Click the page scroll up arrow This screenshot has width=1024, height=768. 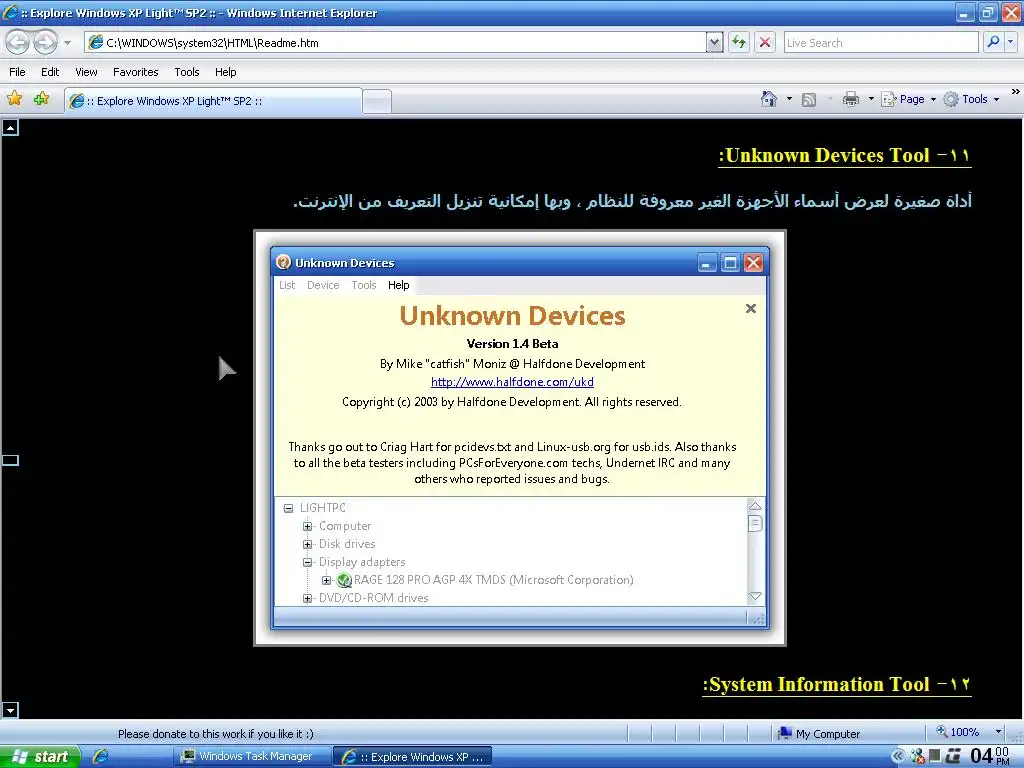10,127
